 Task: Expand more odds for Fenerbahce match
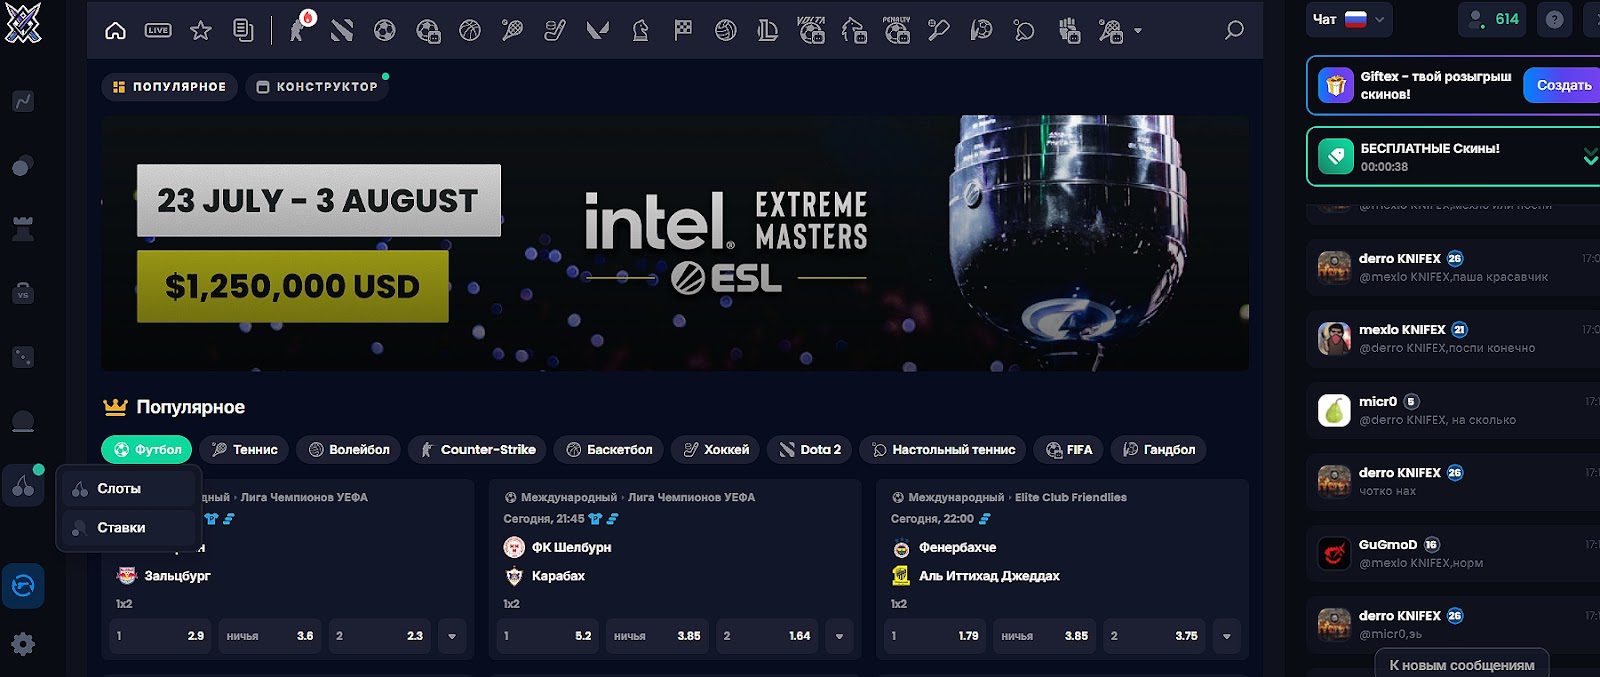point(1226,636)
